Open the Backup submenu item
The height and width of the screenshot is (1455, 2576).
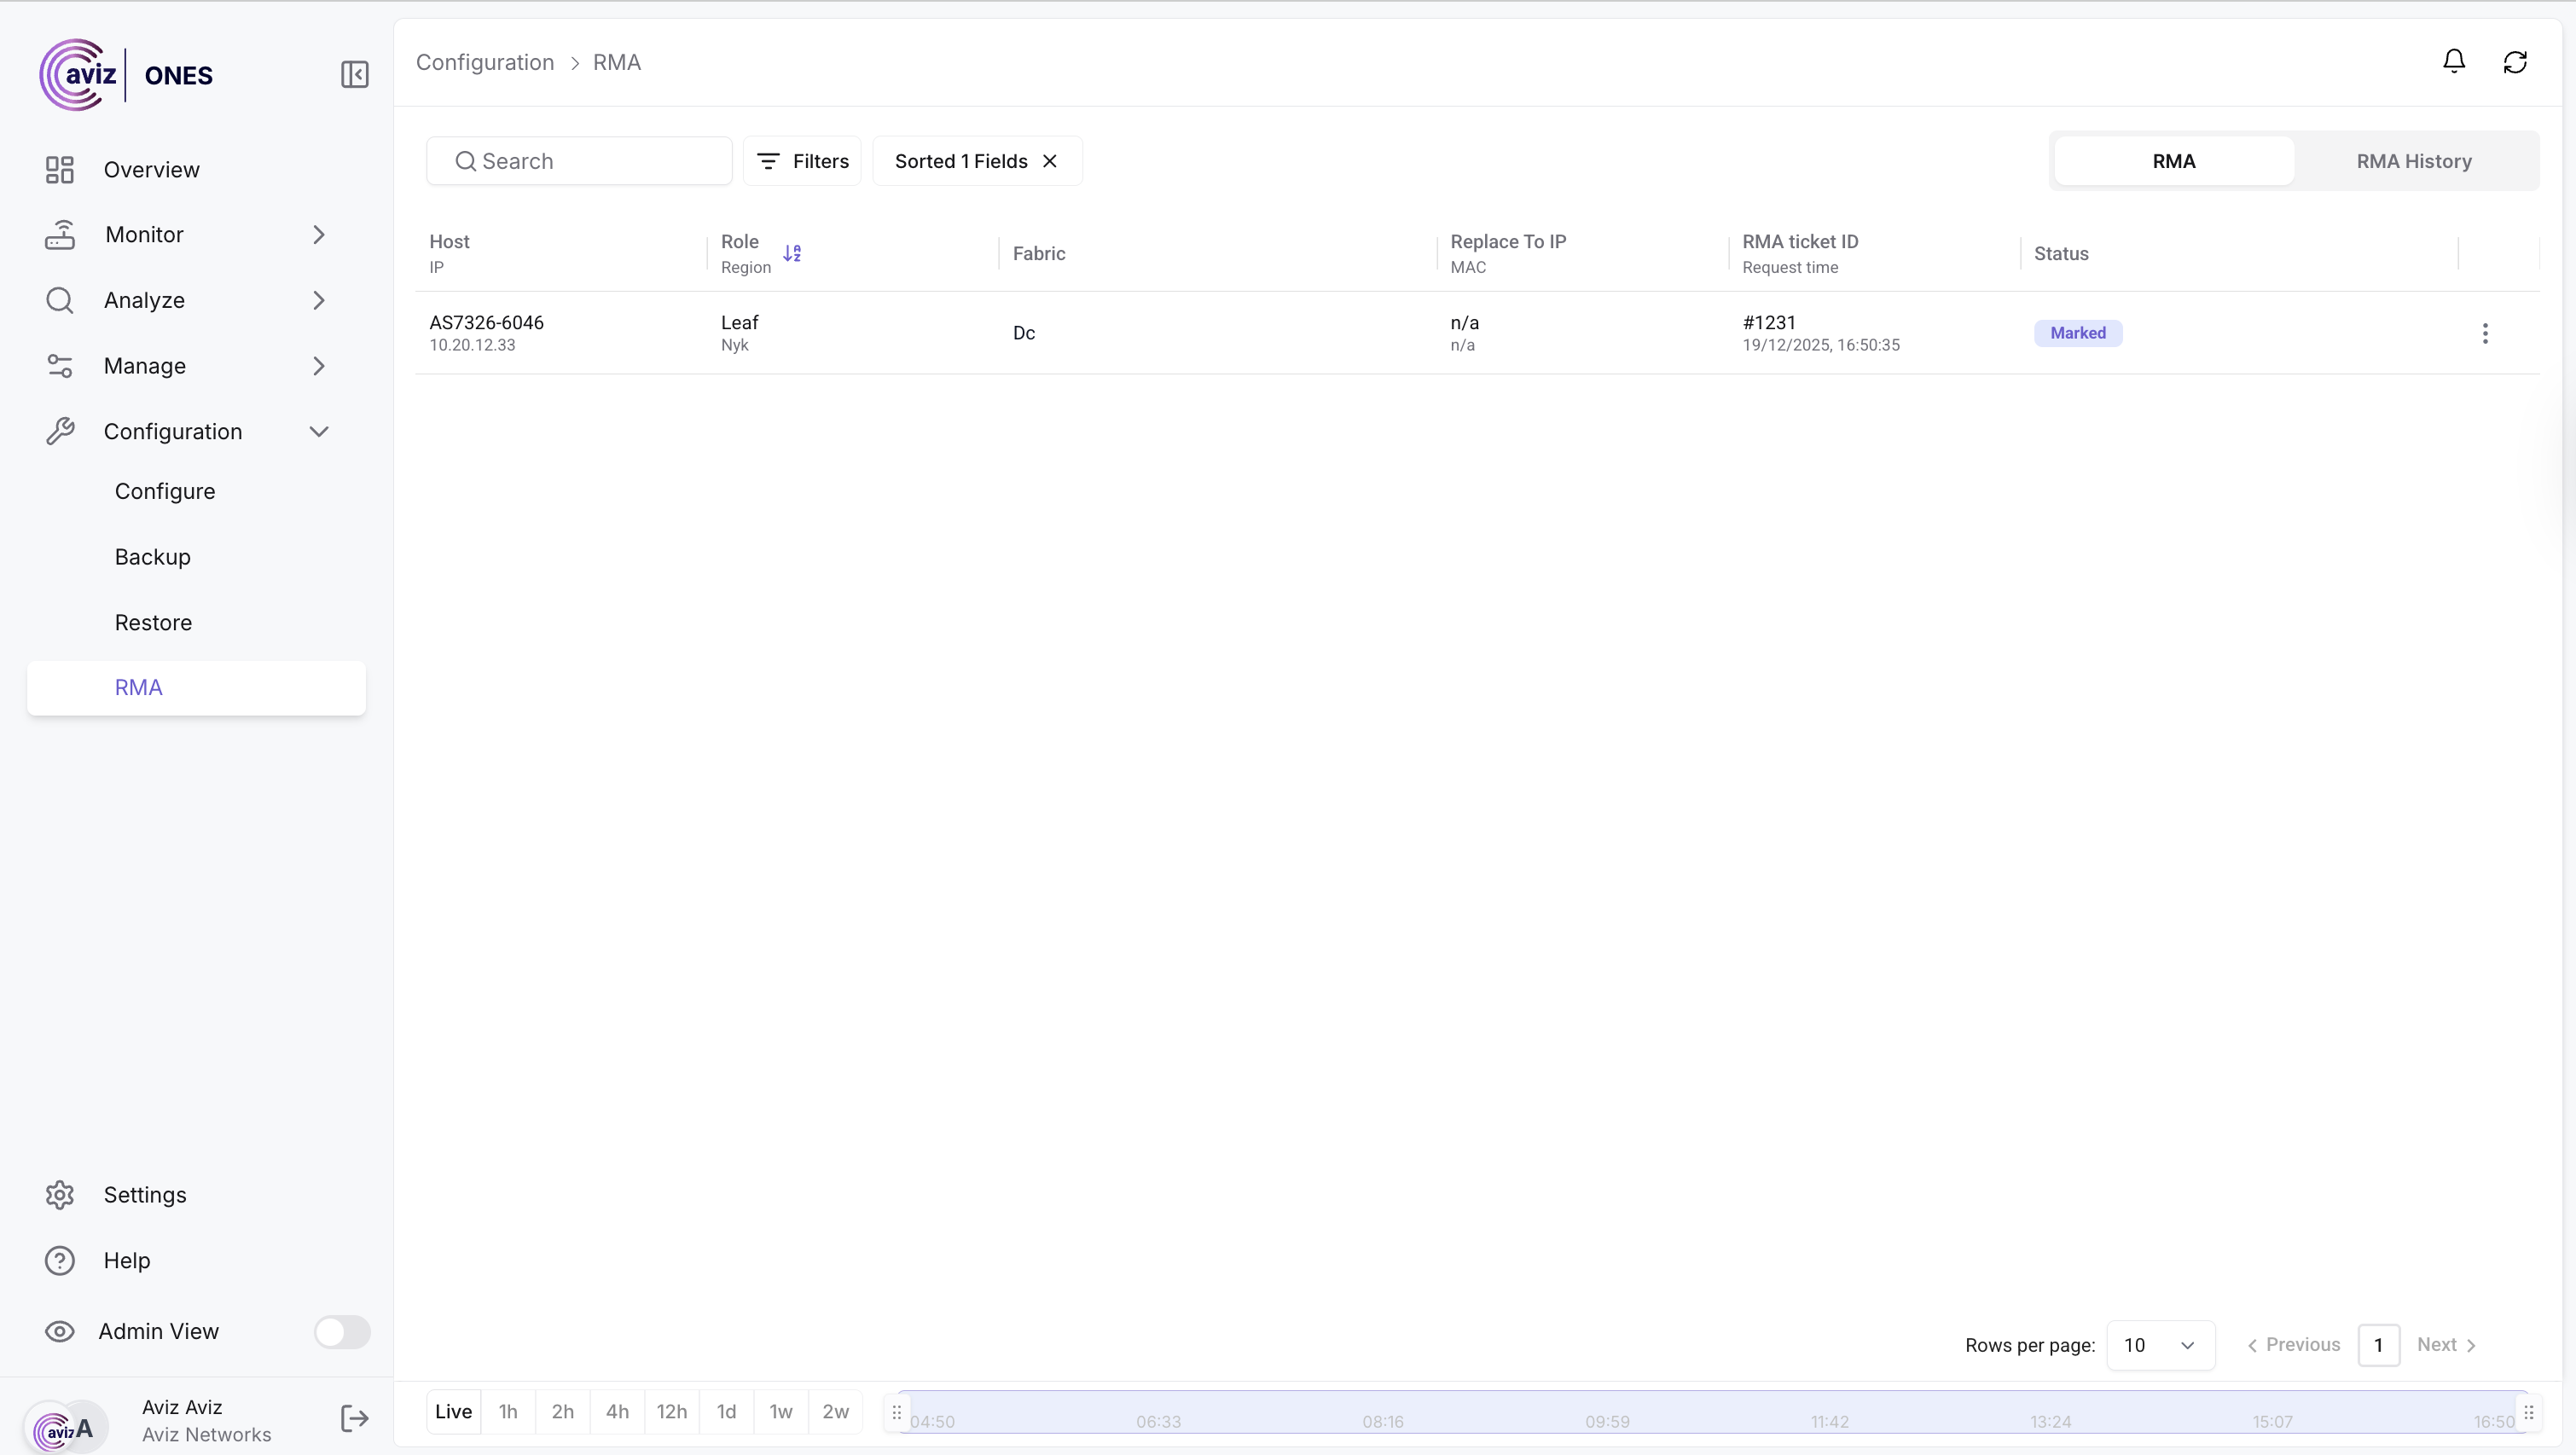coord(152,557)
